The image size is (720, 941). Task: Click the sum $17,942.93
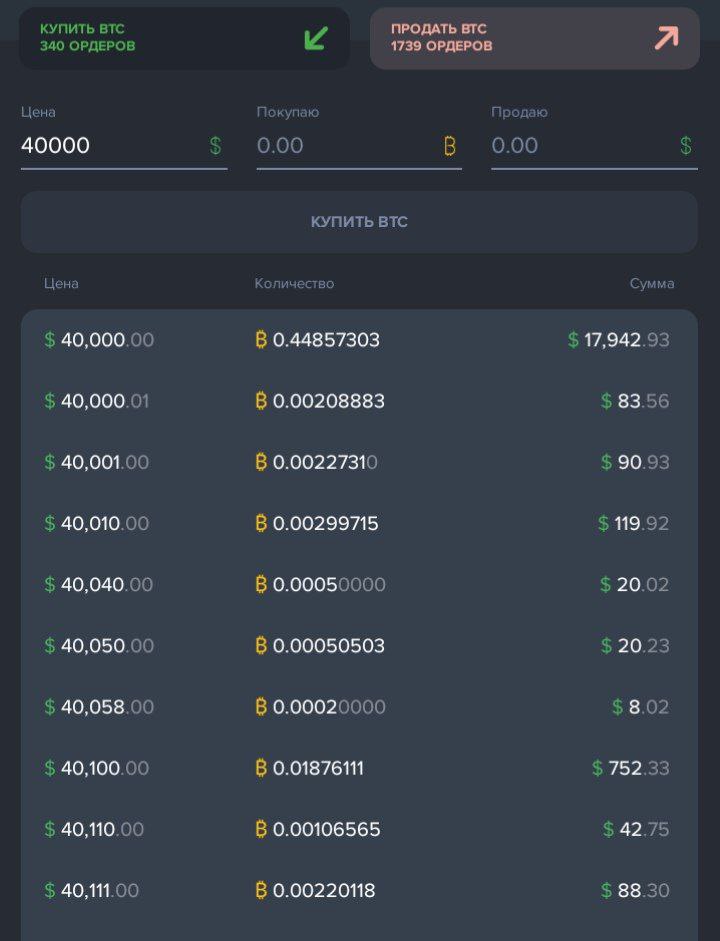click(619, 340)
